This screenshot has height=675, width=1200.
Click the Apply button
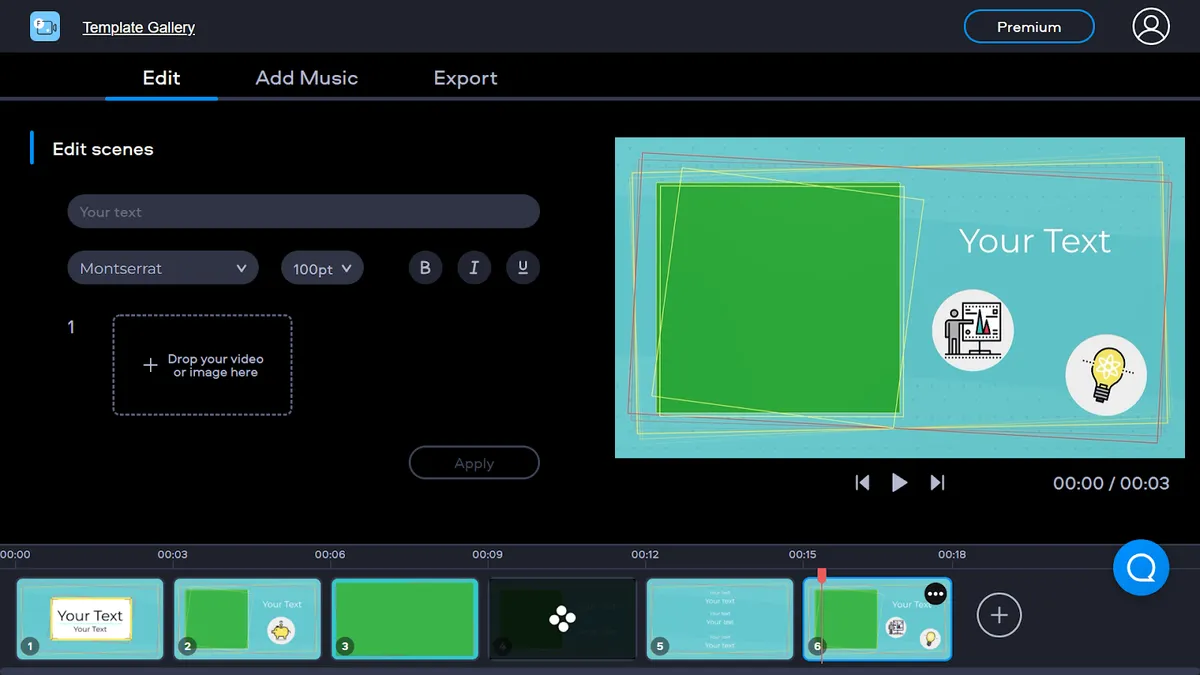pos(474,463)
